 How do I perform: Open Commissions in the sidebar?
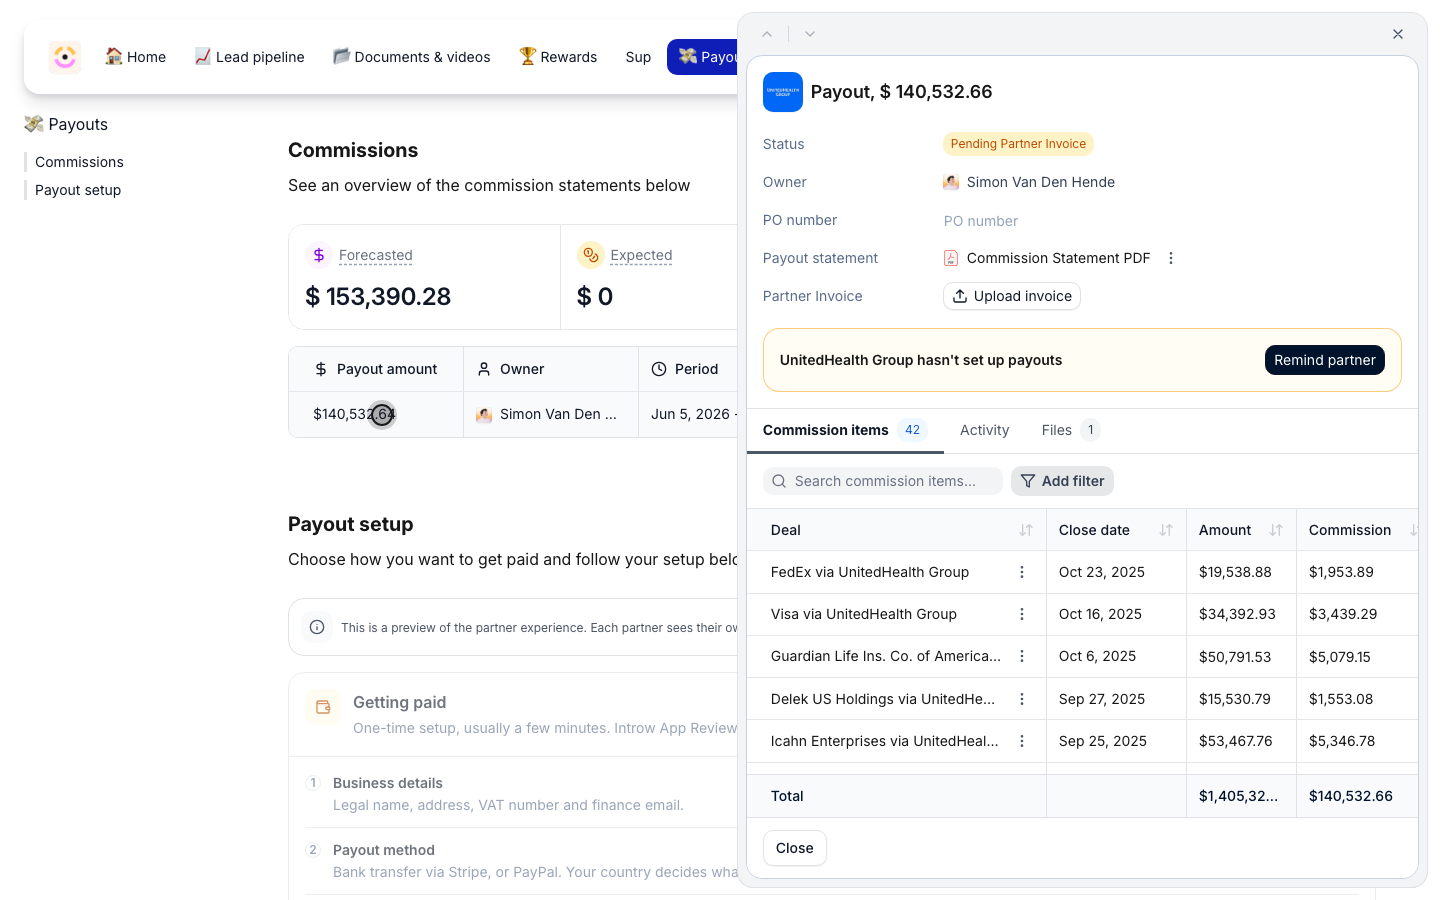(x=79, y=162)
